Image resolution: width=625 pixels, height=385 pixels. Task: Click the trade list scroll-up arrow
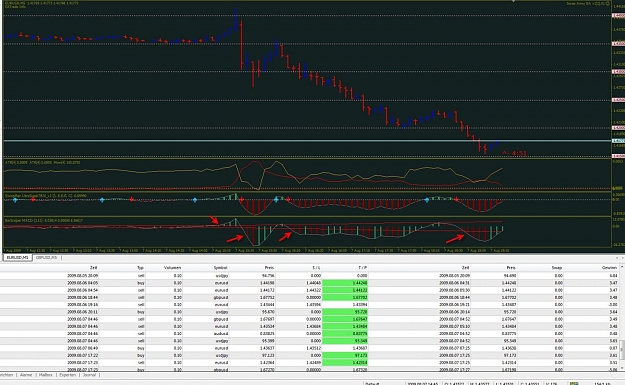622,267
